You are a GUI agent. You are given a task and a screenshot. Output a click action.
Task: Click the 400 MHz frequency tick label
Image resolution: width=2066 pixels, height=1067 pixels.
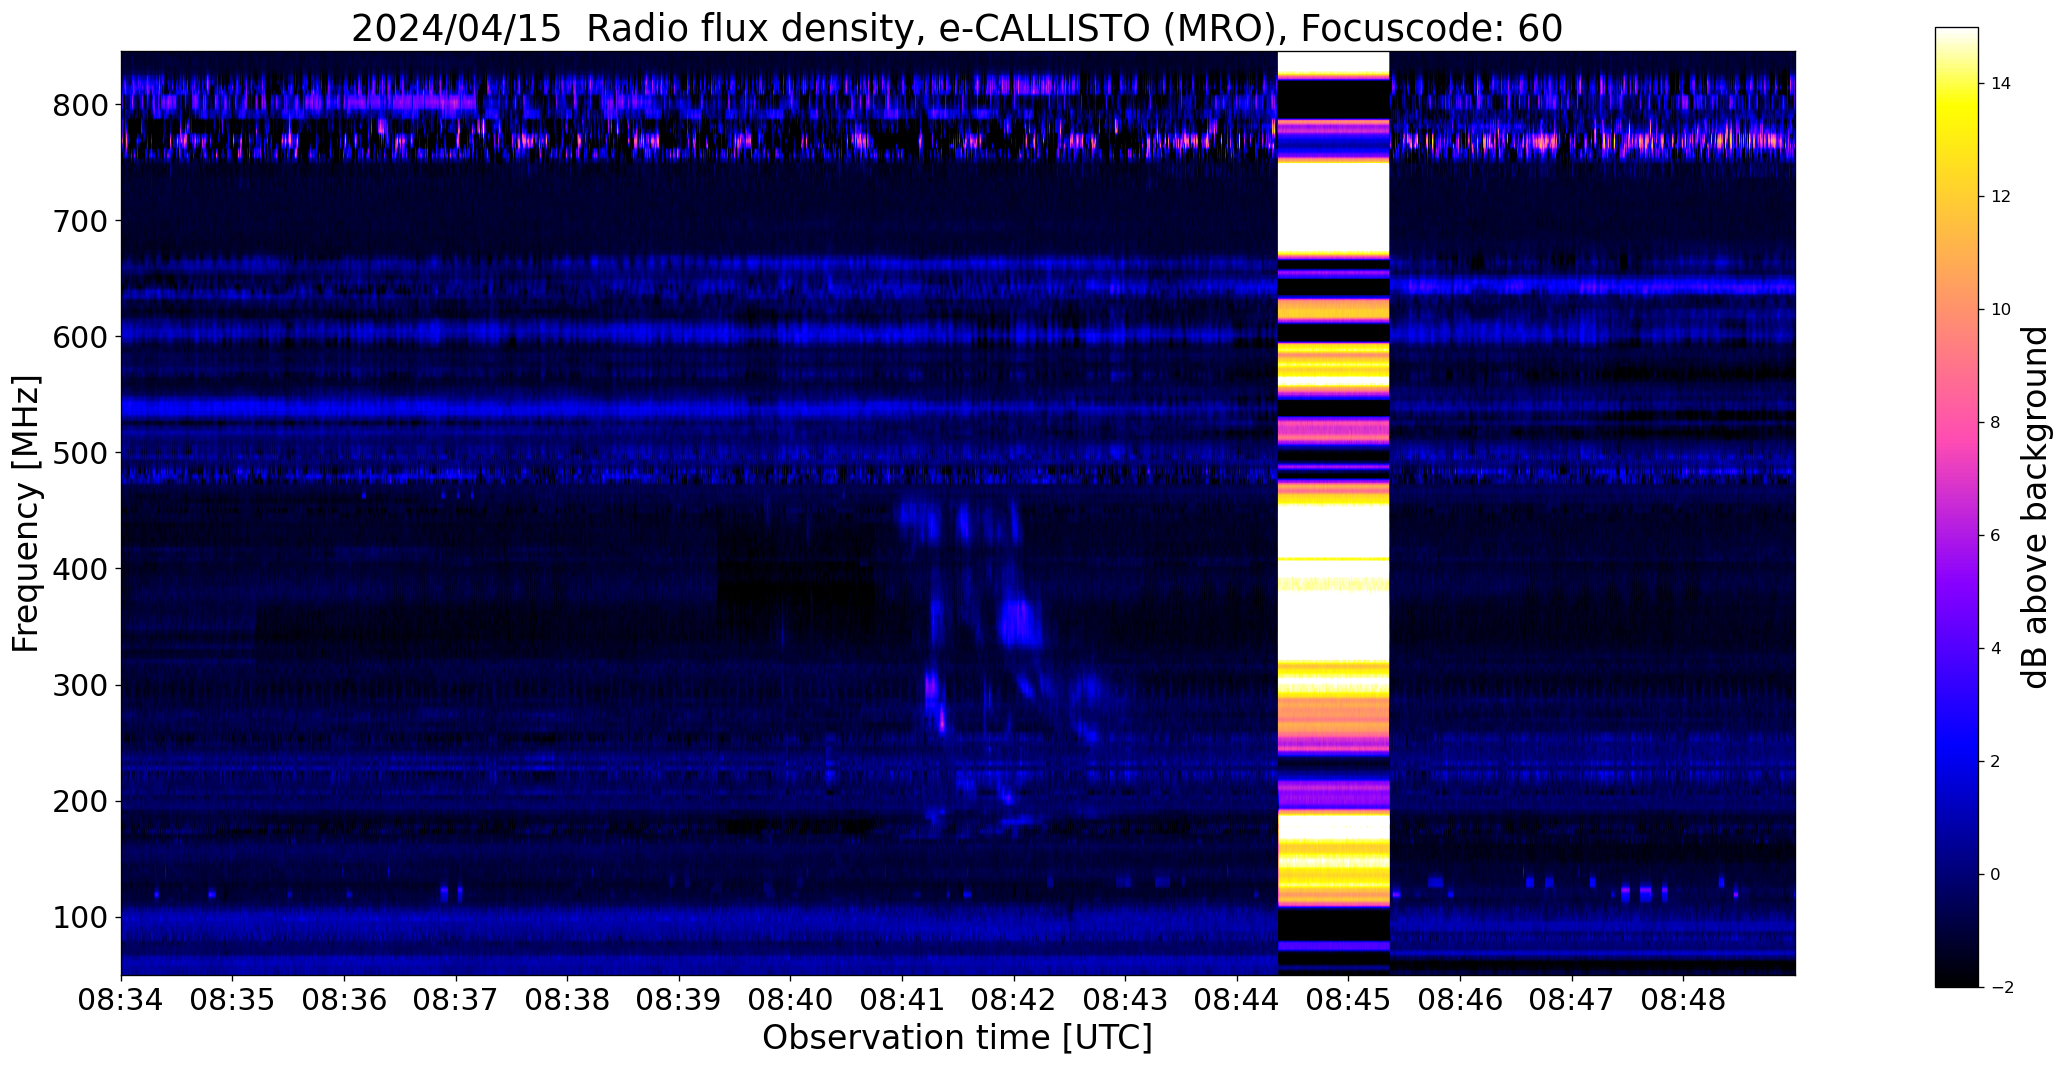click(x=80, y=569)
